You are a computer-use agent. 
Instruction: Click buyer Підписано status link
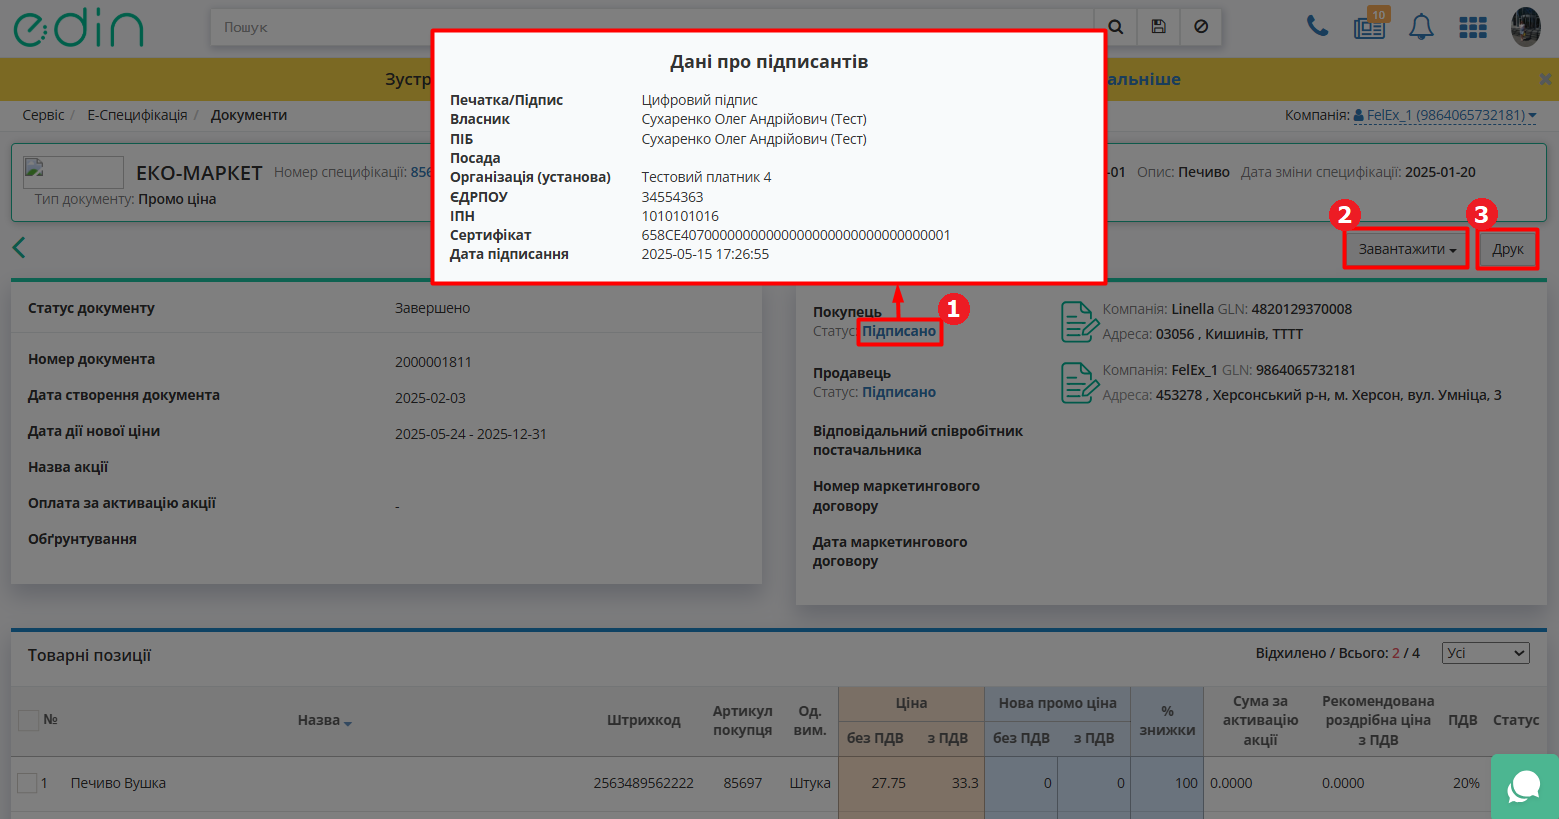899,331
